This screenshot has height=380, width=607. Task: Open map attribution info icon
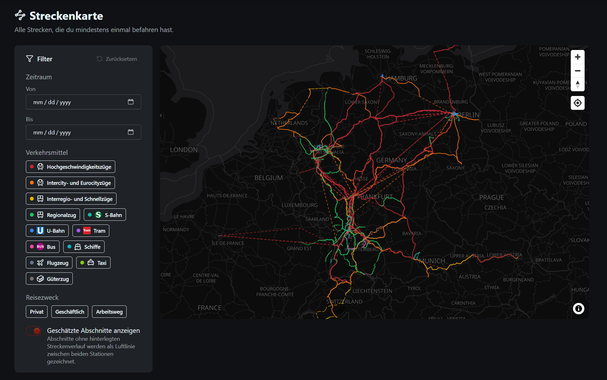coord(578,308)
